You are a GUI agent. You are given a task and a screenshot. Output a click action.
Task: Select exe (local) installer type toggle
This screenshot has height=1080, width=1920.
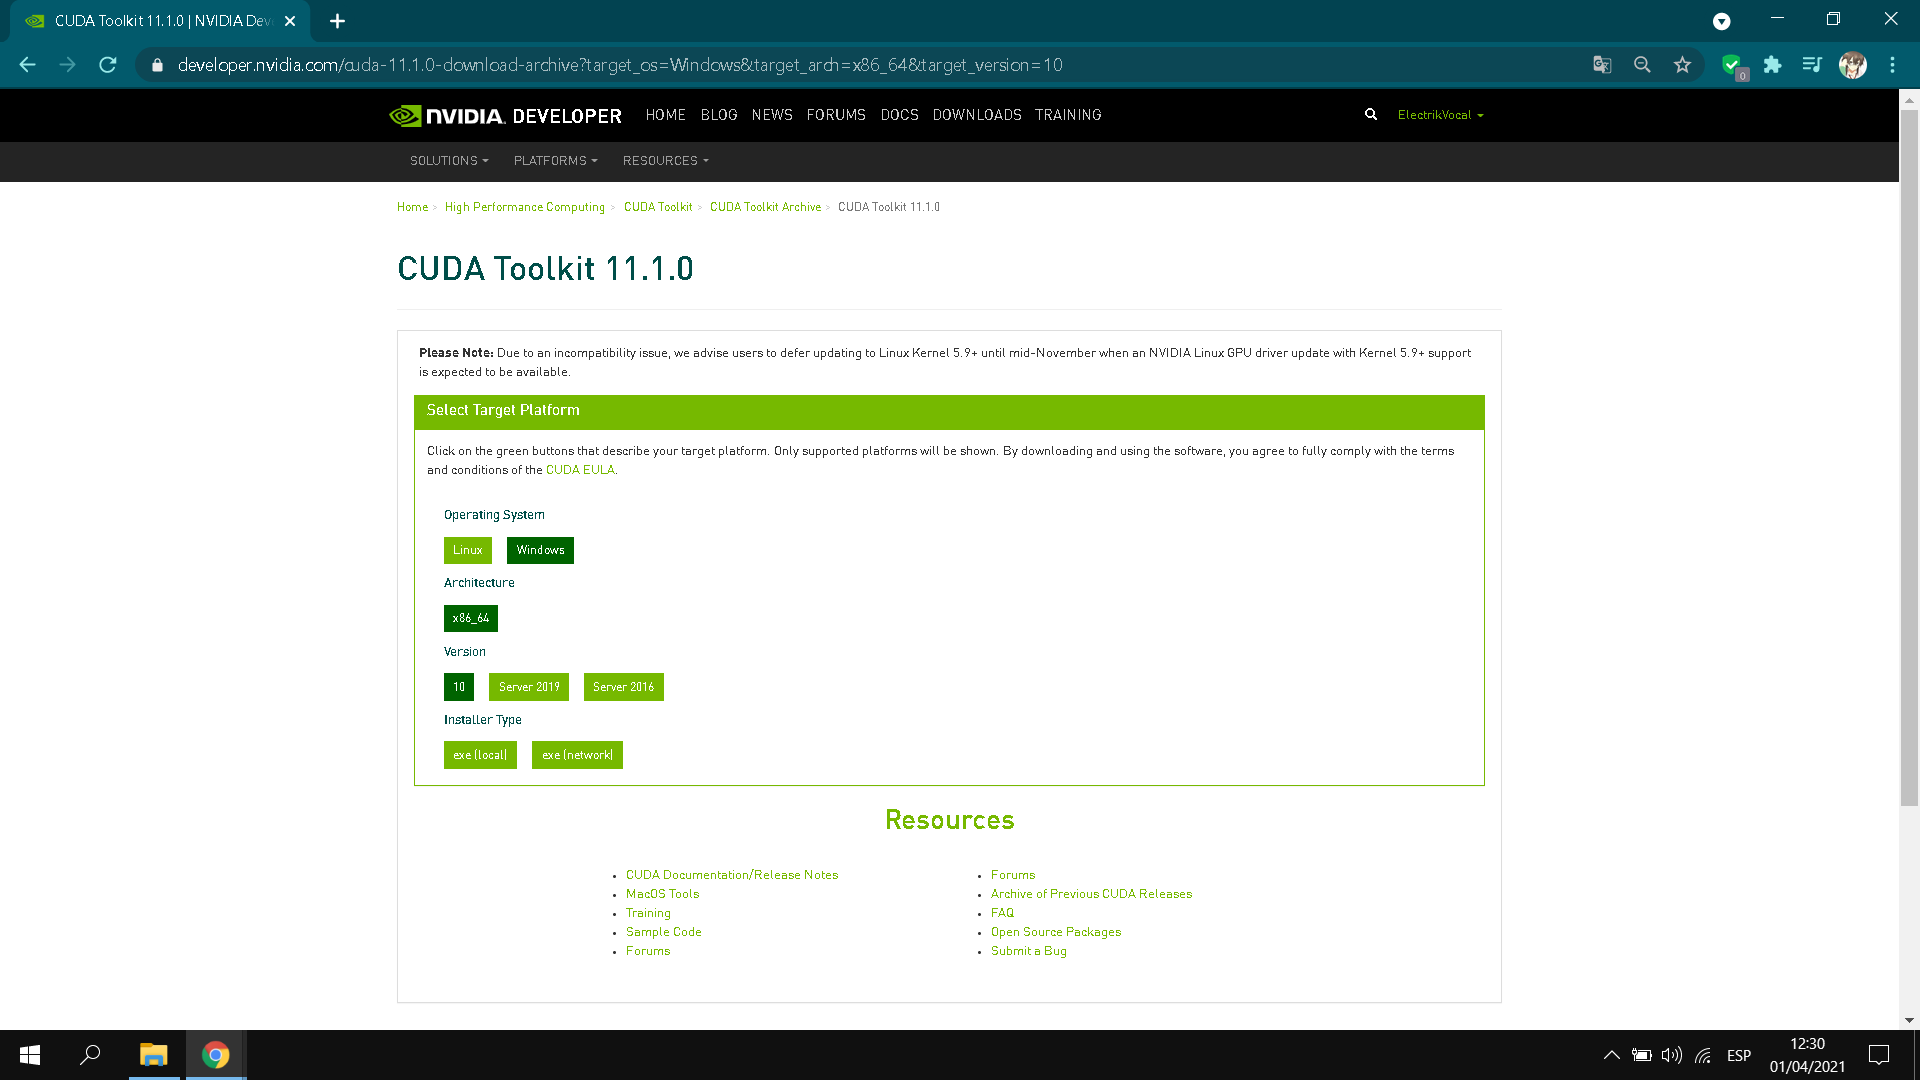click(479, 754)
